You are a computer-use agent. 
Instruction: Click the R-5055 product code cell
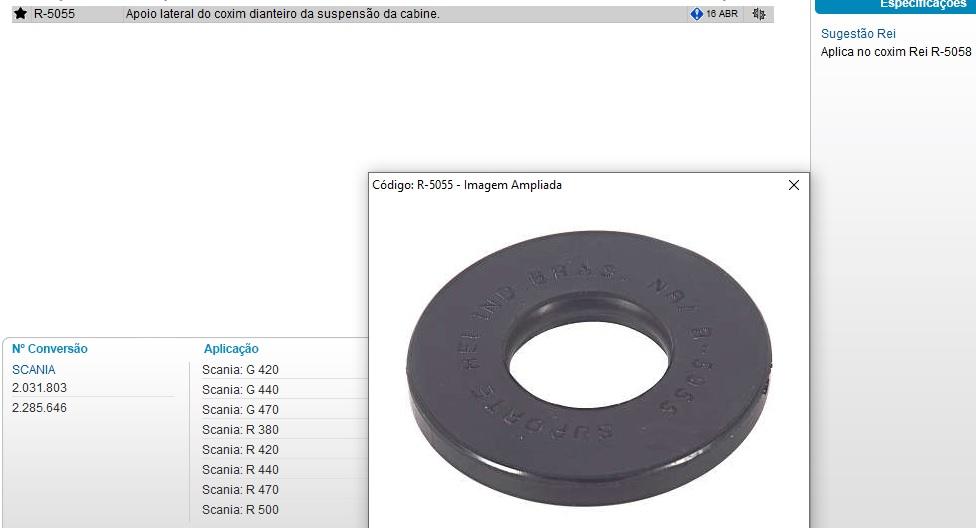pyautogui.click(x=54, y=14)
